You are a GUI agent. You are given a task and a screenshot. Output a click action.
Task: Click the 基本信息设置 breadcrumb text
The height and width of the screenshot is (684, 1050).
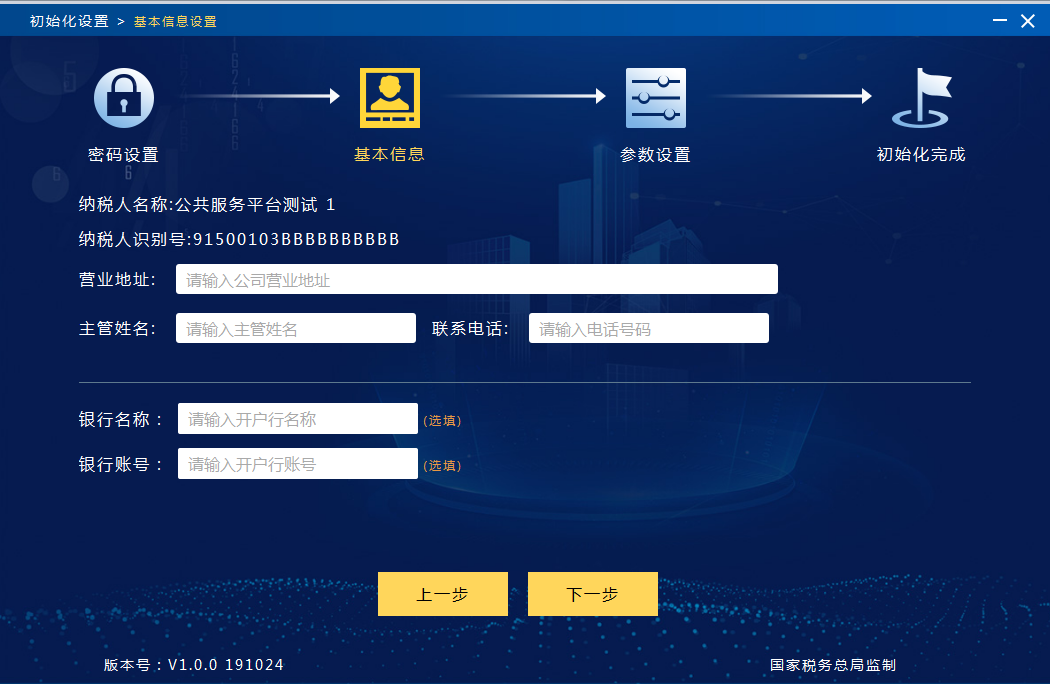click(175, 21)
